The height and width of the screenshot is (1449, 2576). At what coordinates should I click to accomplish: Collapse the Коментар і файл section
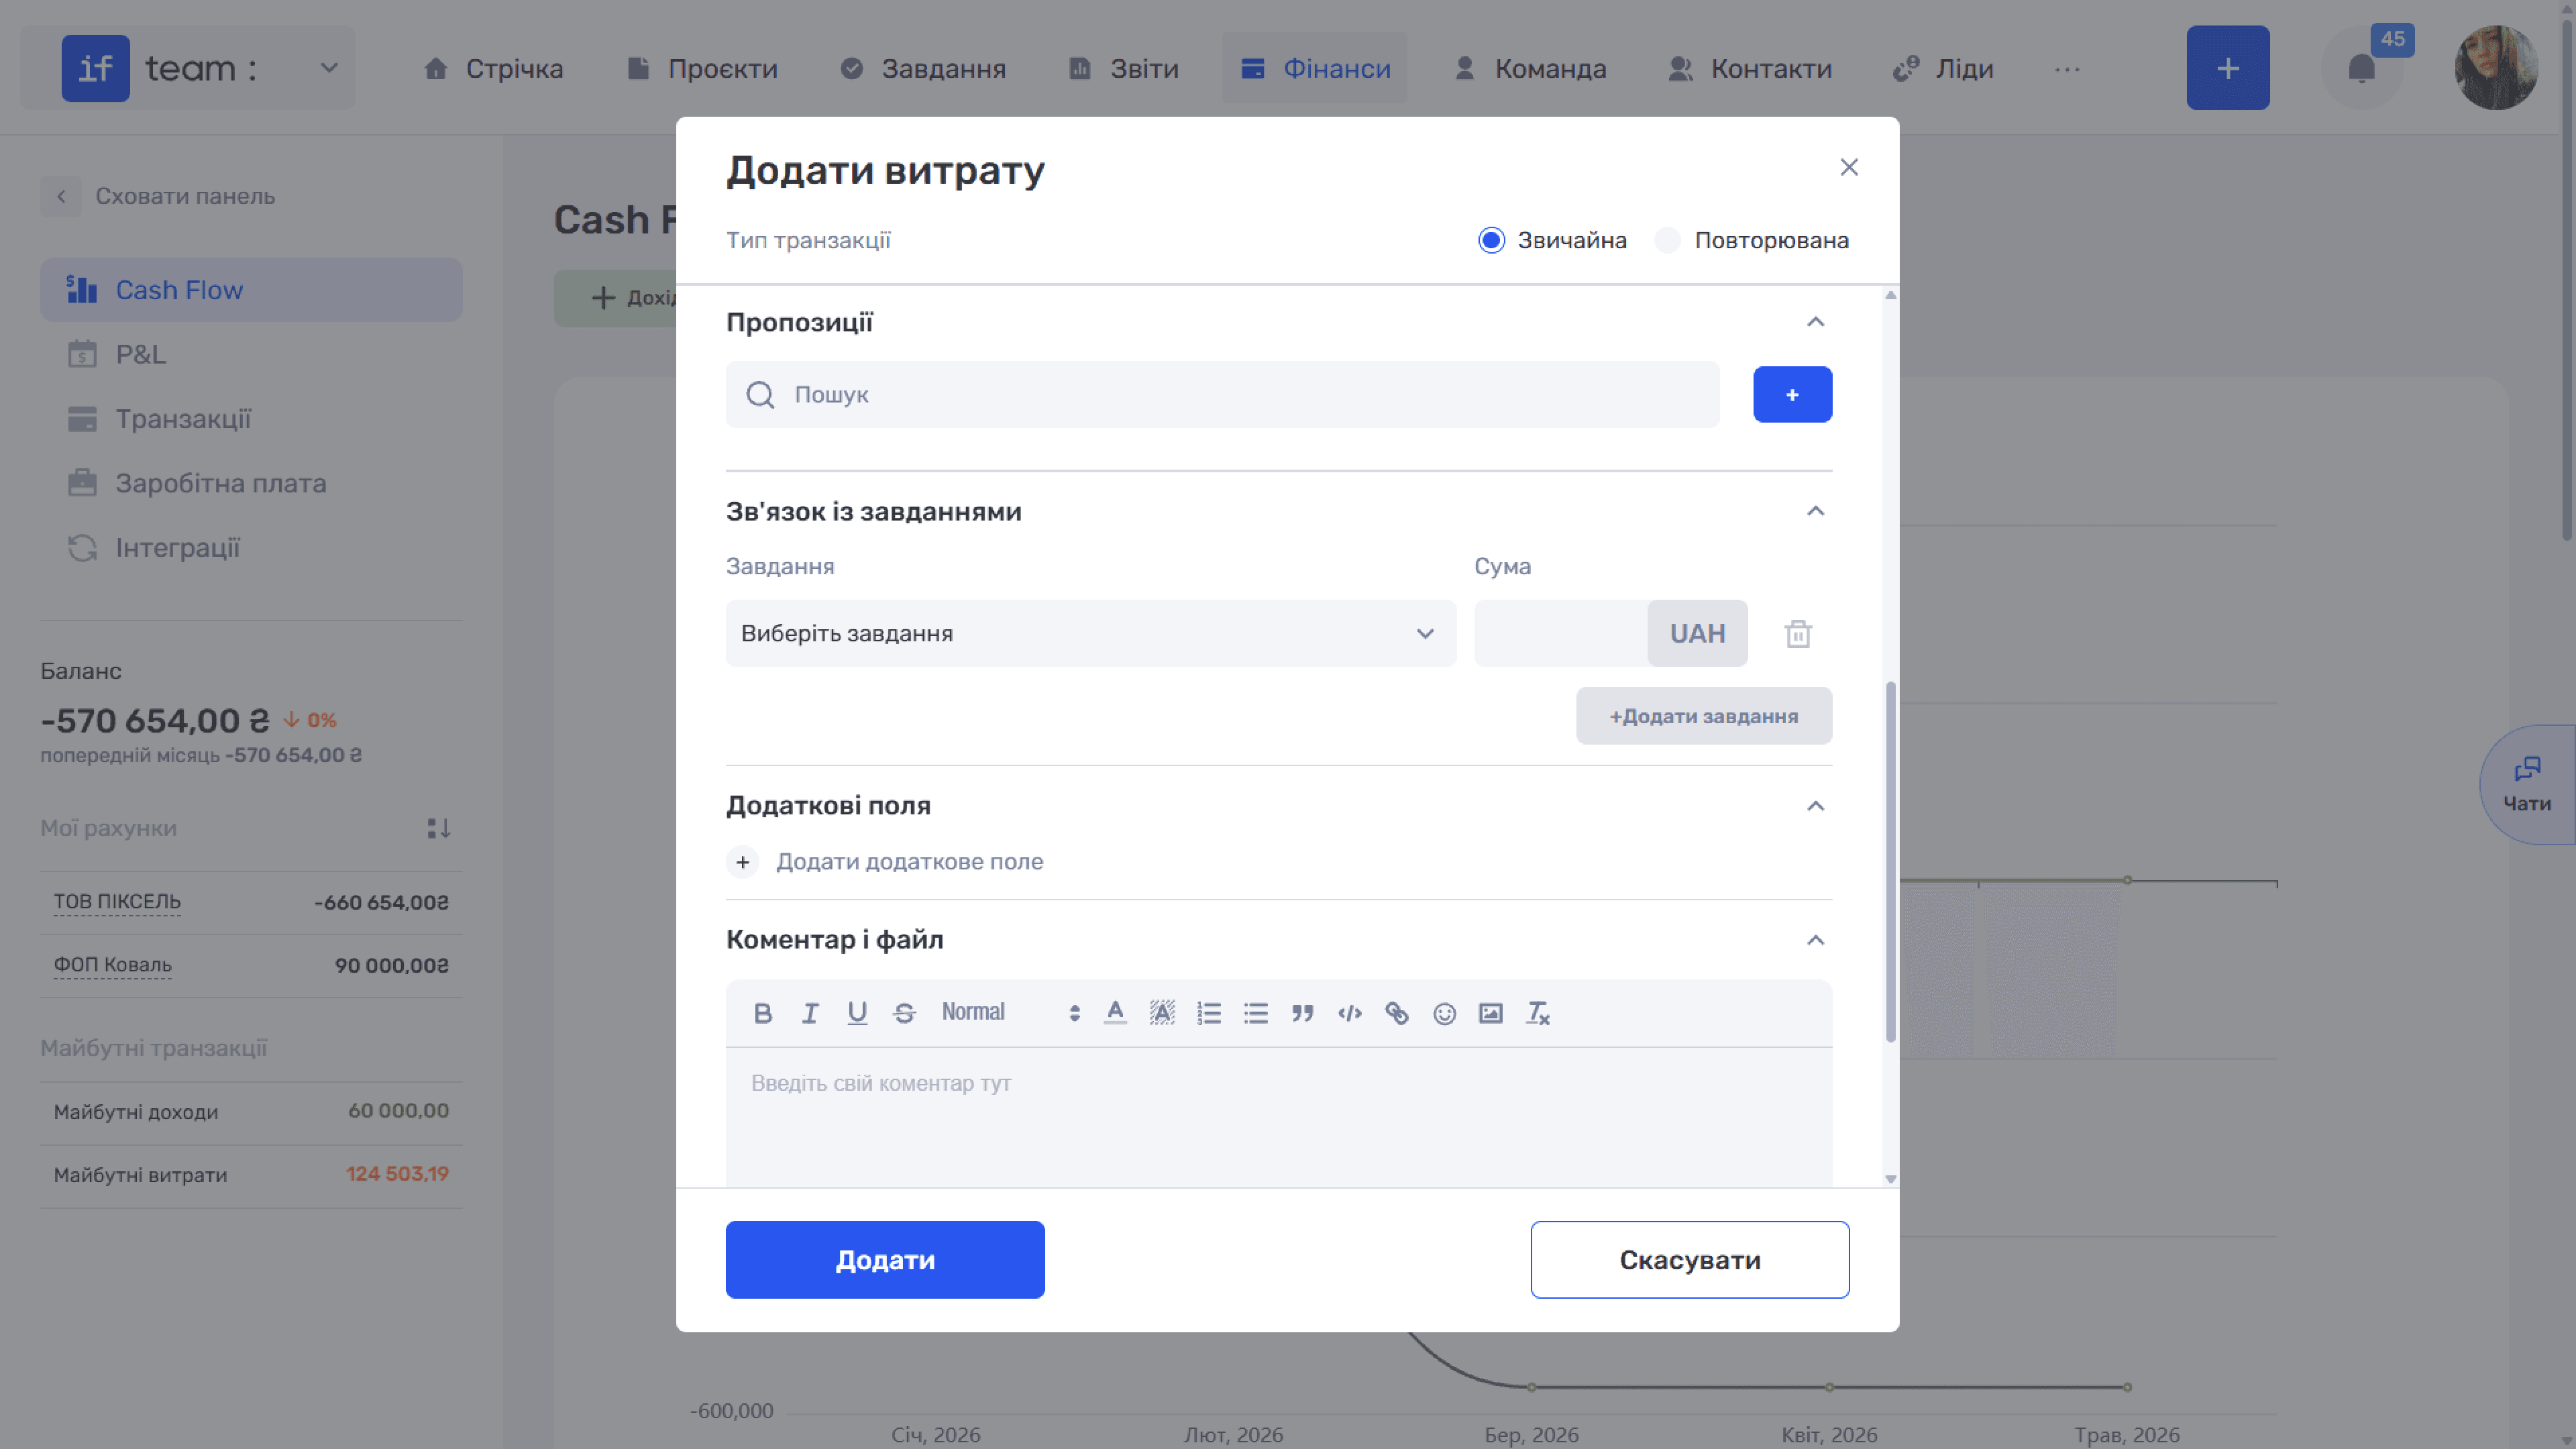(1816, 940)
